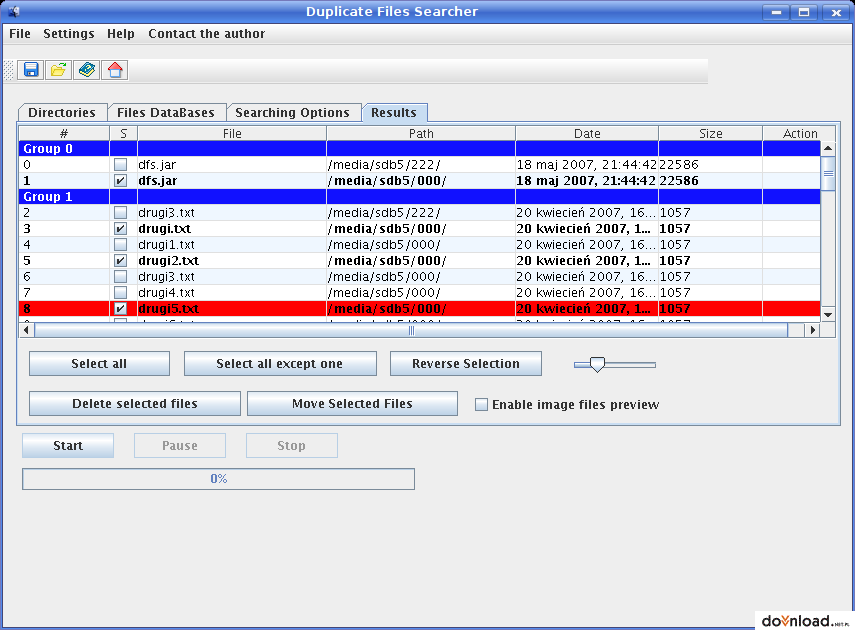
Task: Click the S column header
Action: (x=124, y=134)
